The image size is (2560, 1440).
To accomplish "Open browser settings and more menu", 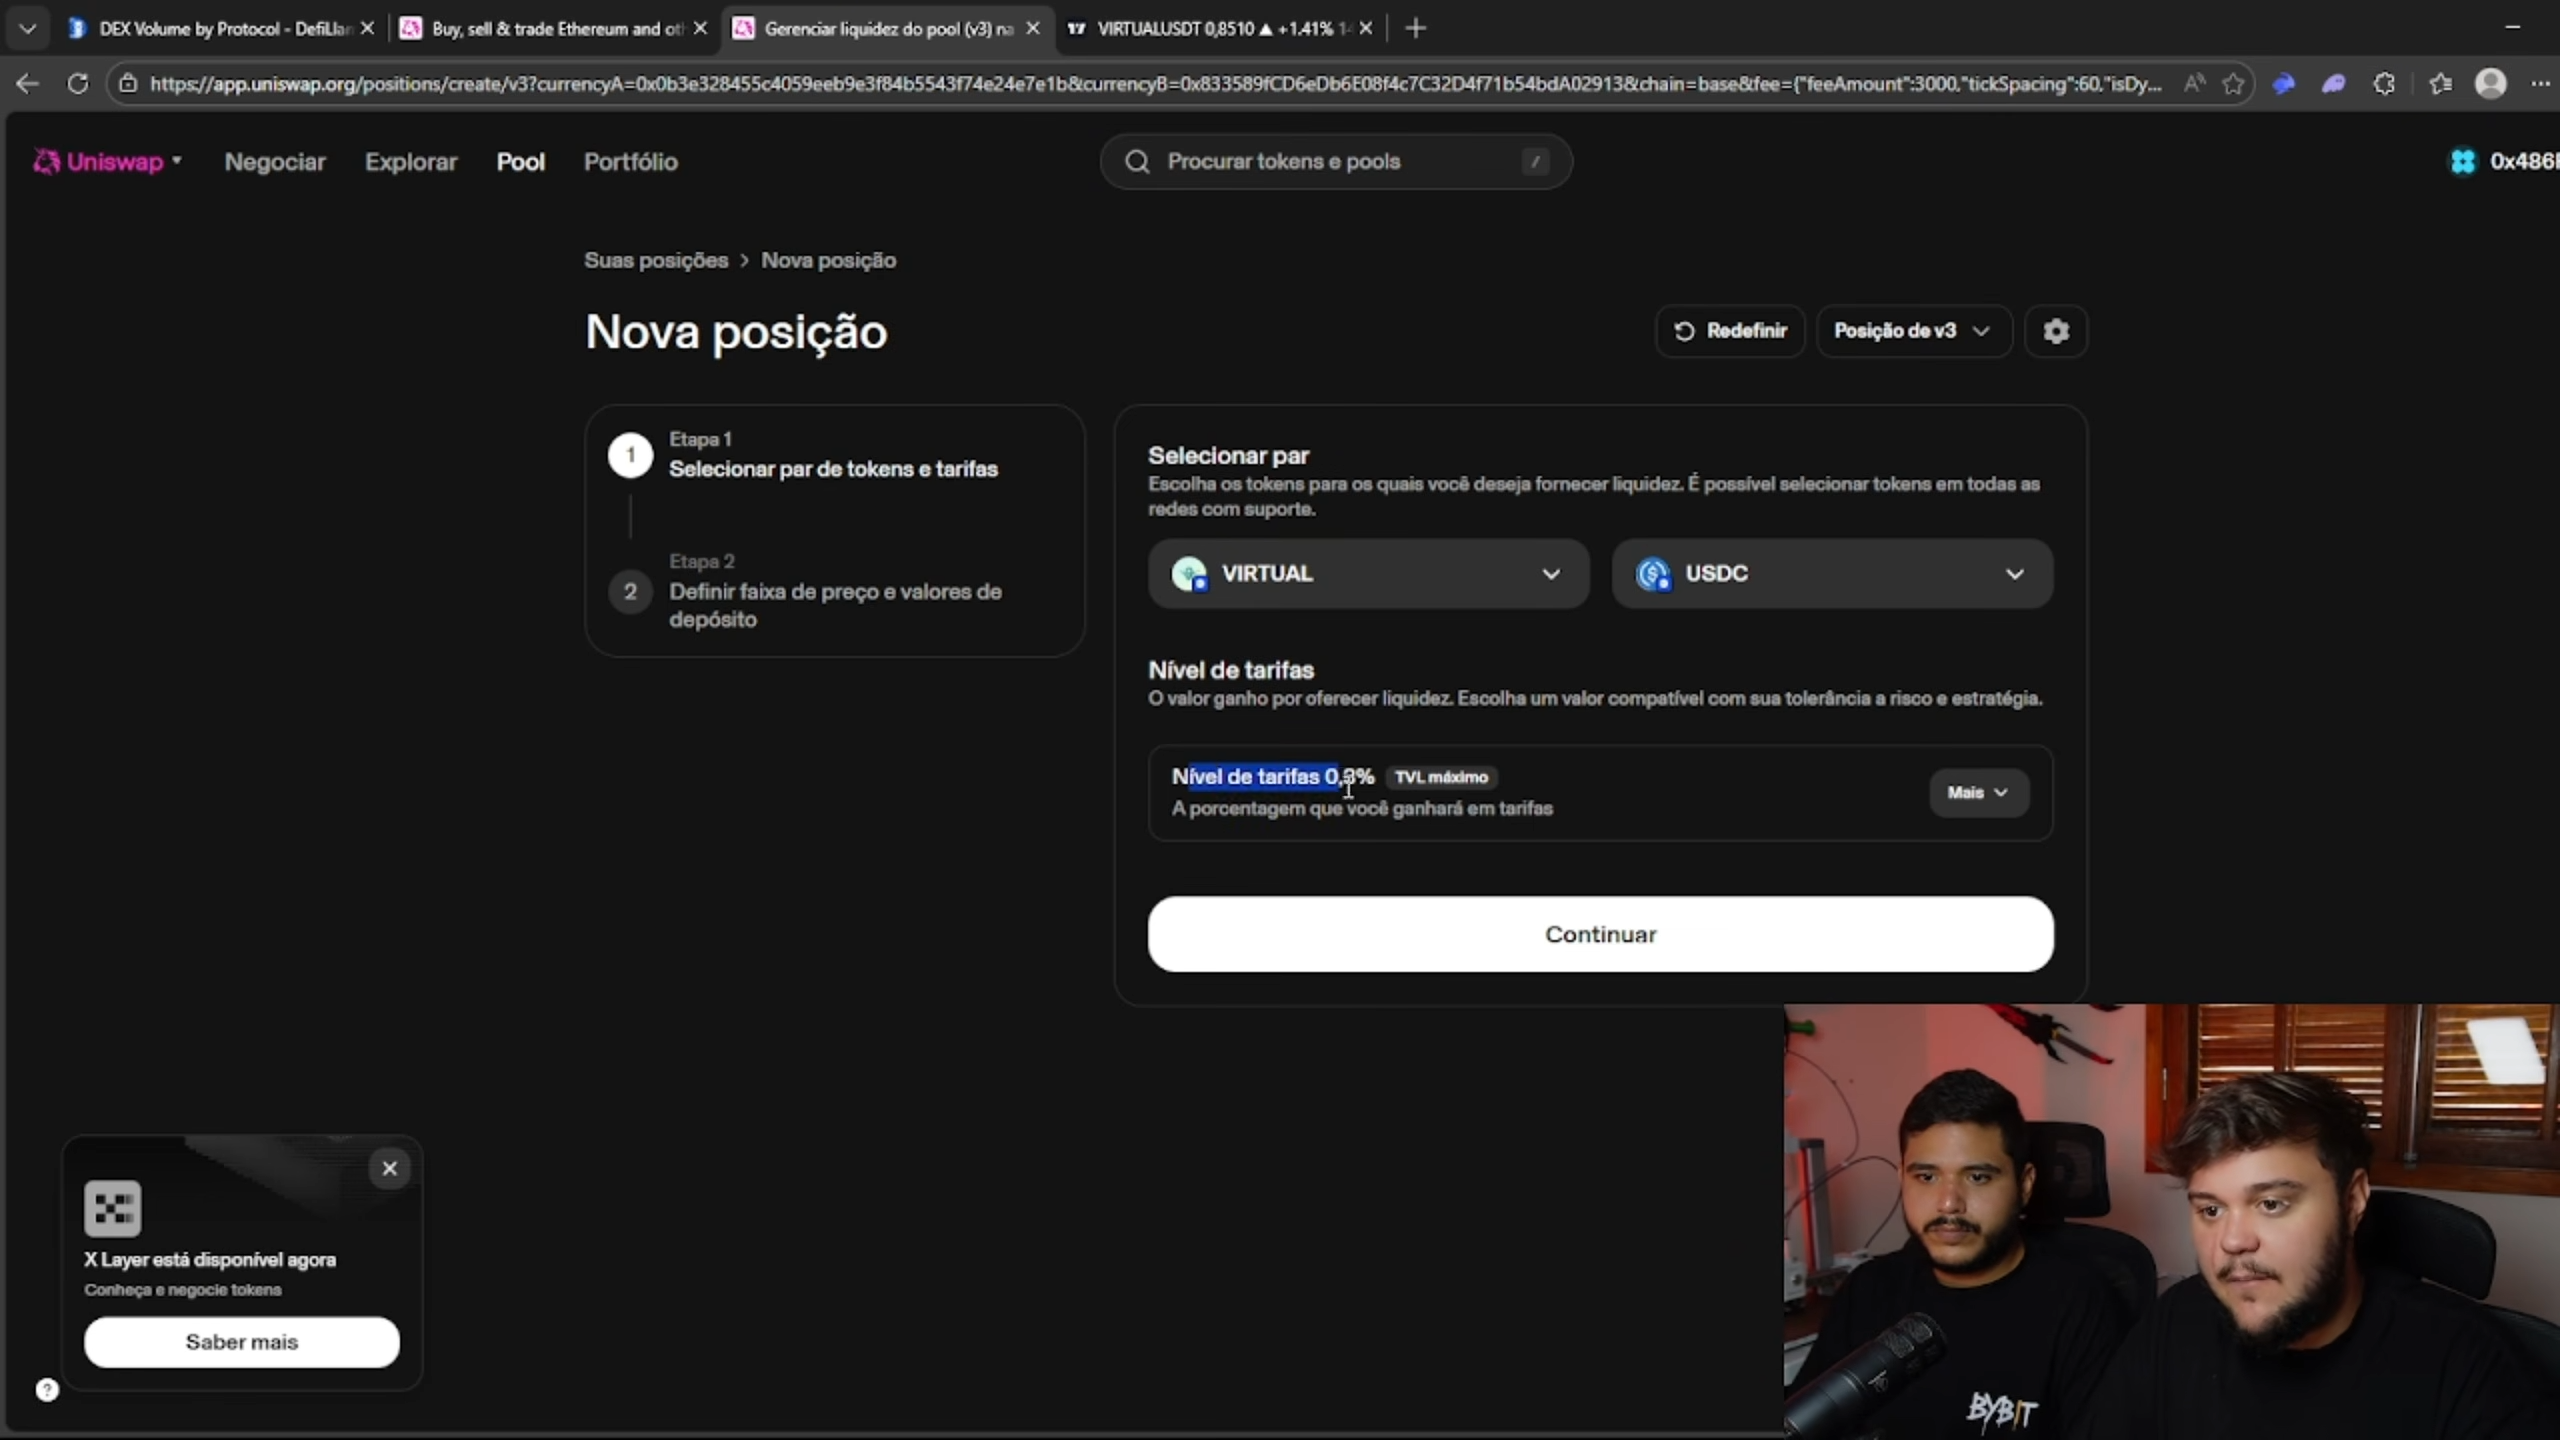I will (x=2540, y=83).
